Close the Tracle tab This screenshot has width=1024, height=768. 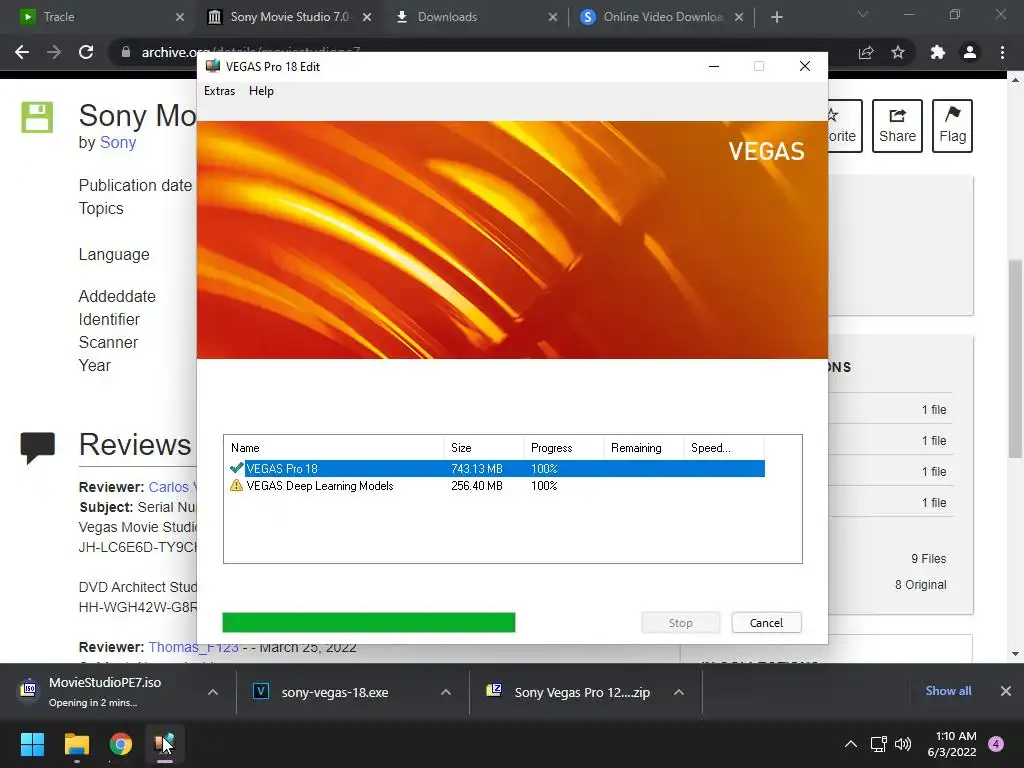coord(180,17)
